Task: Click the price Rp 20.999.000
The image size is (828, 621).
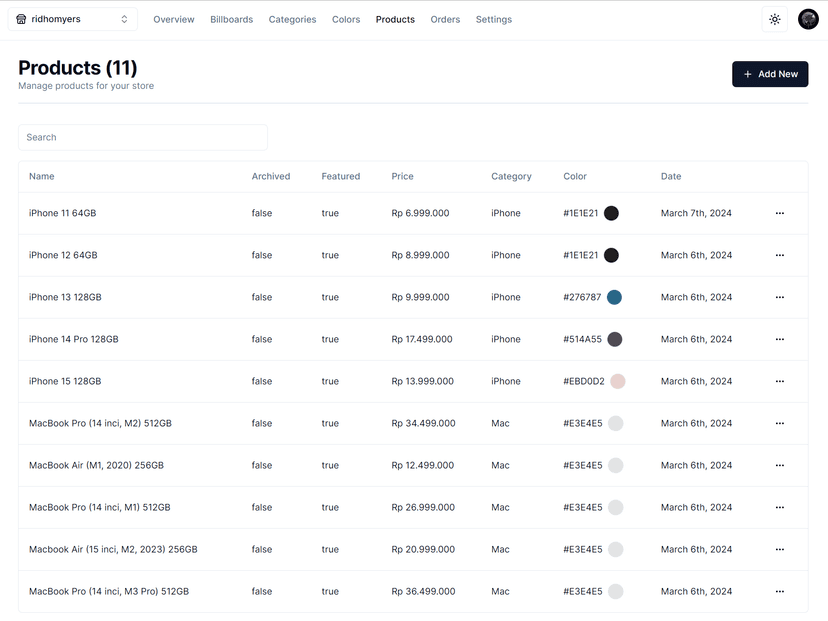Action: [423, 549]
